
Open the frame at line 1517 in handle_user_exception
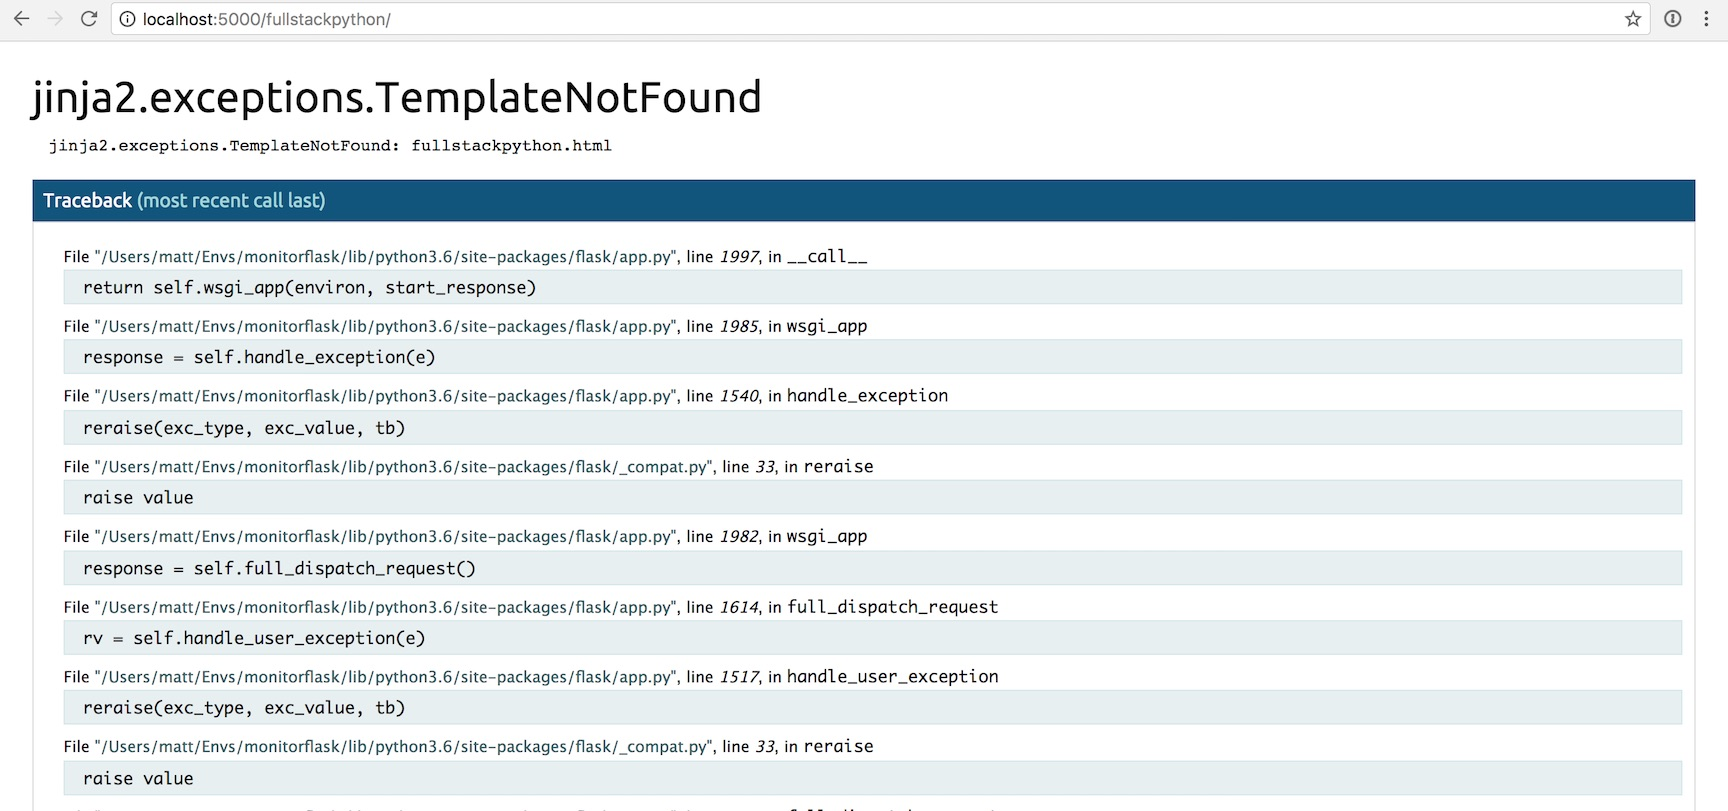[530, 677]
